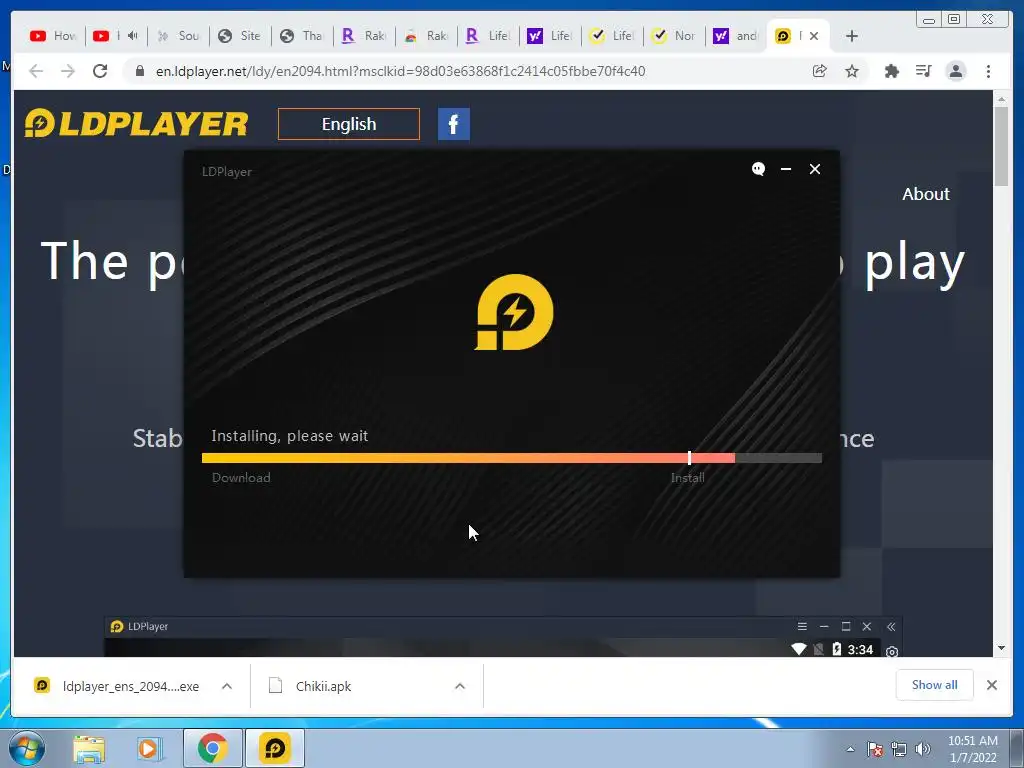Bookmark this page with the star
The image size is (1024, 768).
coord(852,71)
